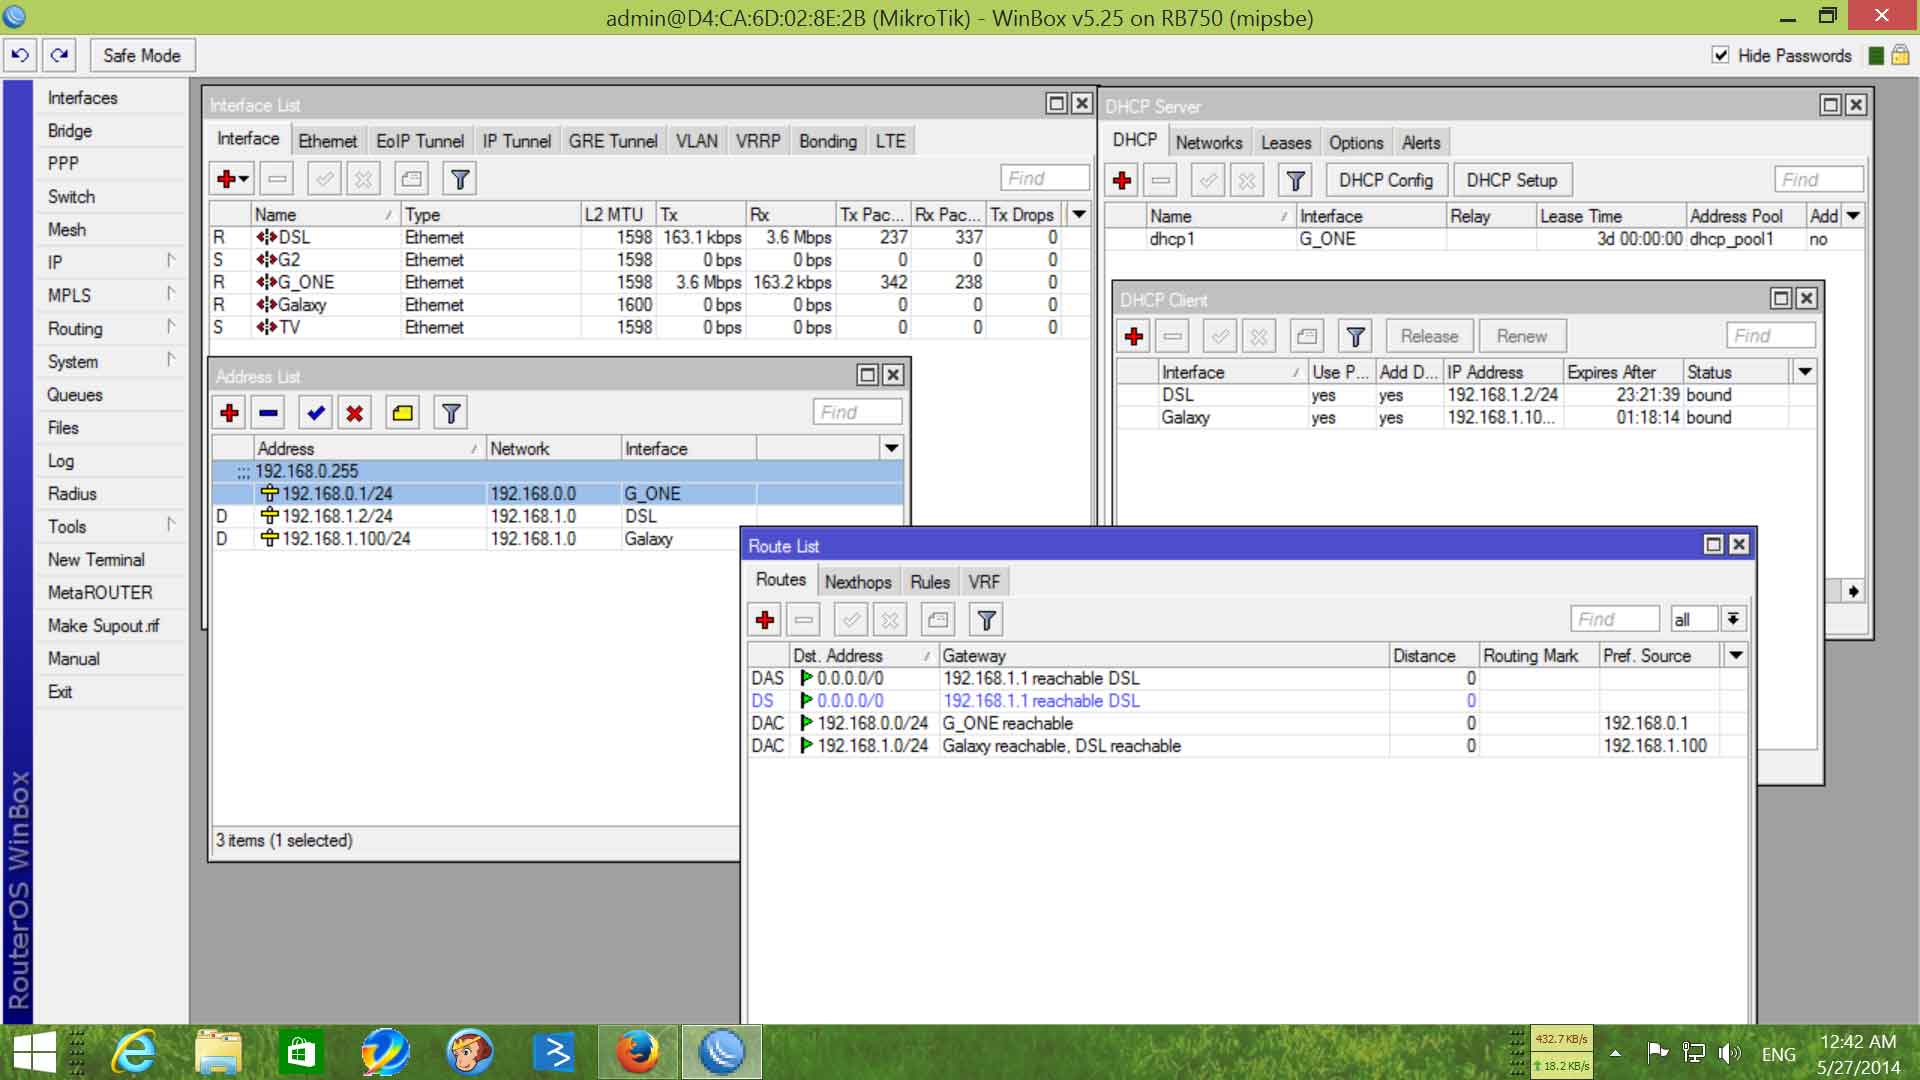
Task: Enable selected address with blue checkmark
Action: coord(316,413)
